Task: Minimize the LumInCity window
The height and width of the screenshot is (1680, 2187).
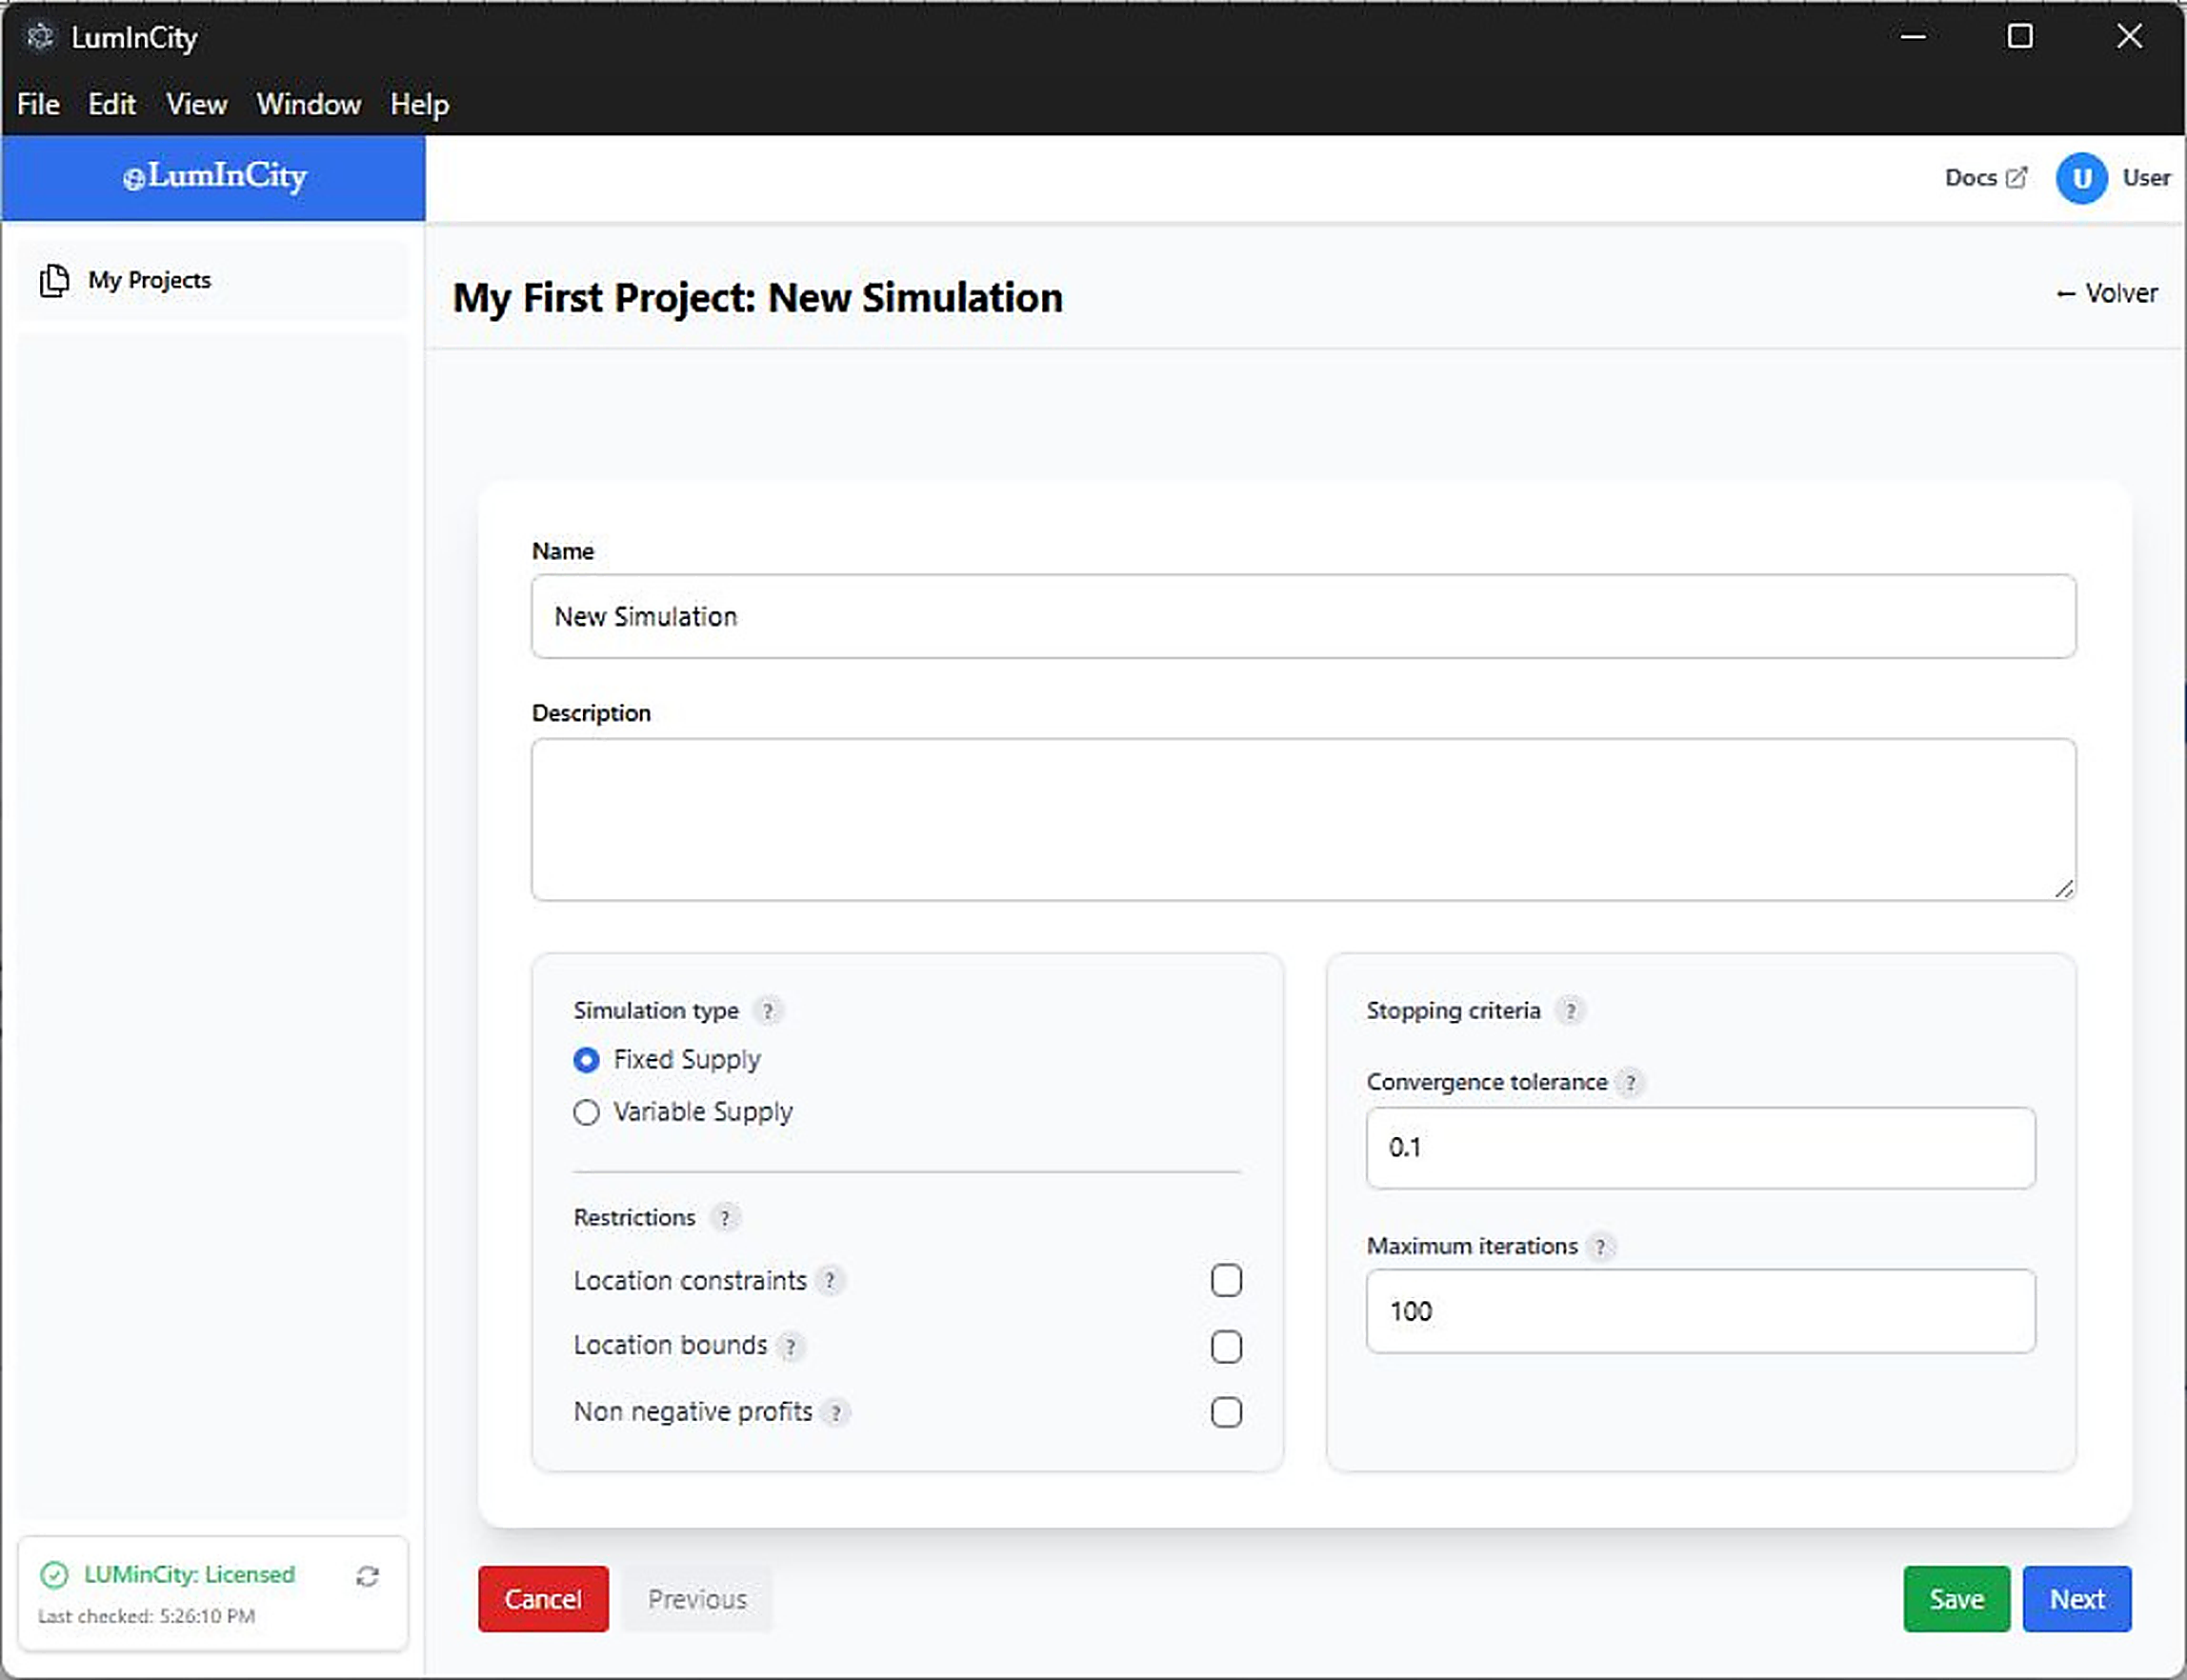Action: click(1913, 37)
